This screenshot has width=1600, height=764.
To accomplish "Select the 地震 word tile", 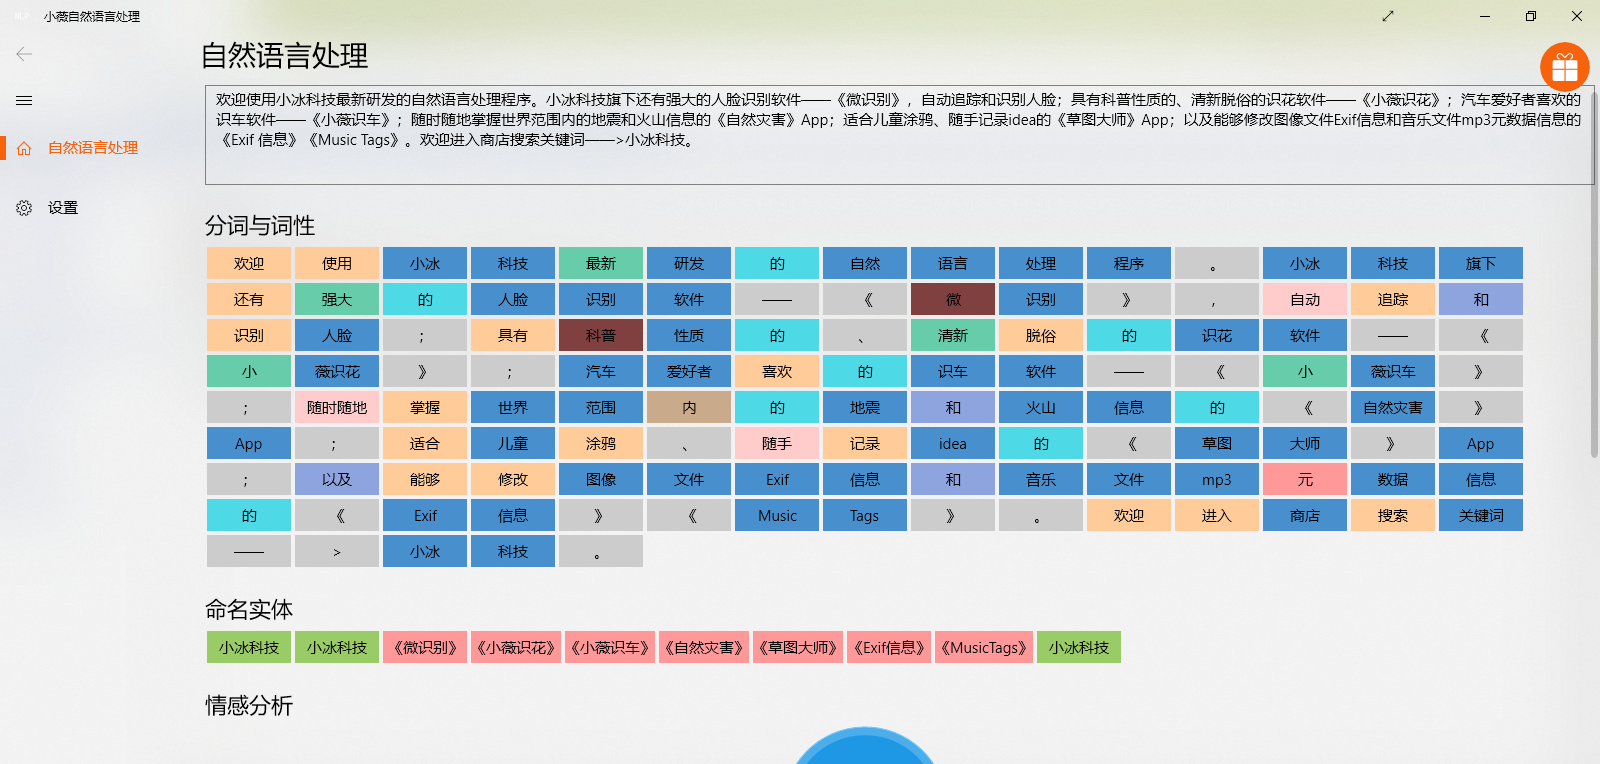I will coord(865,407).
